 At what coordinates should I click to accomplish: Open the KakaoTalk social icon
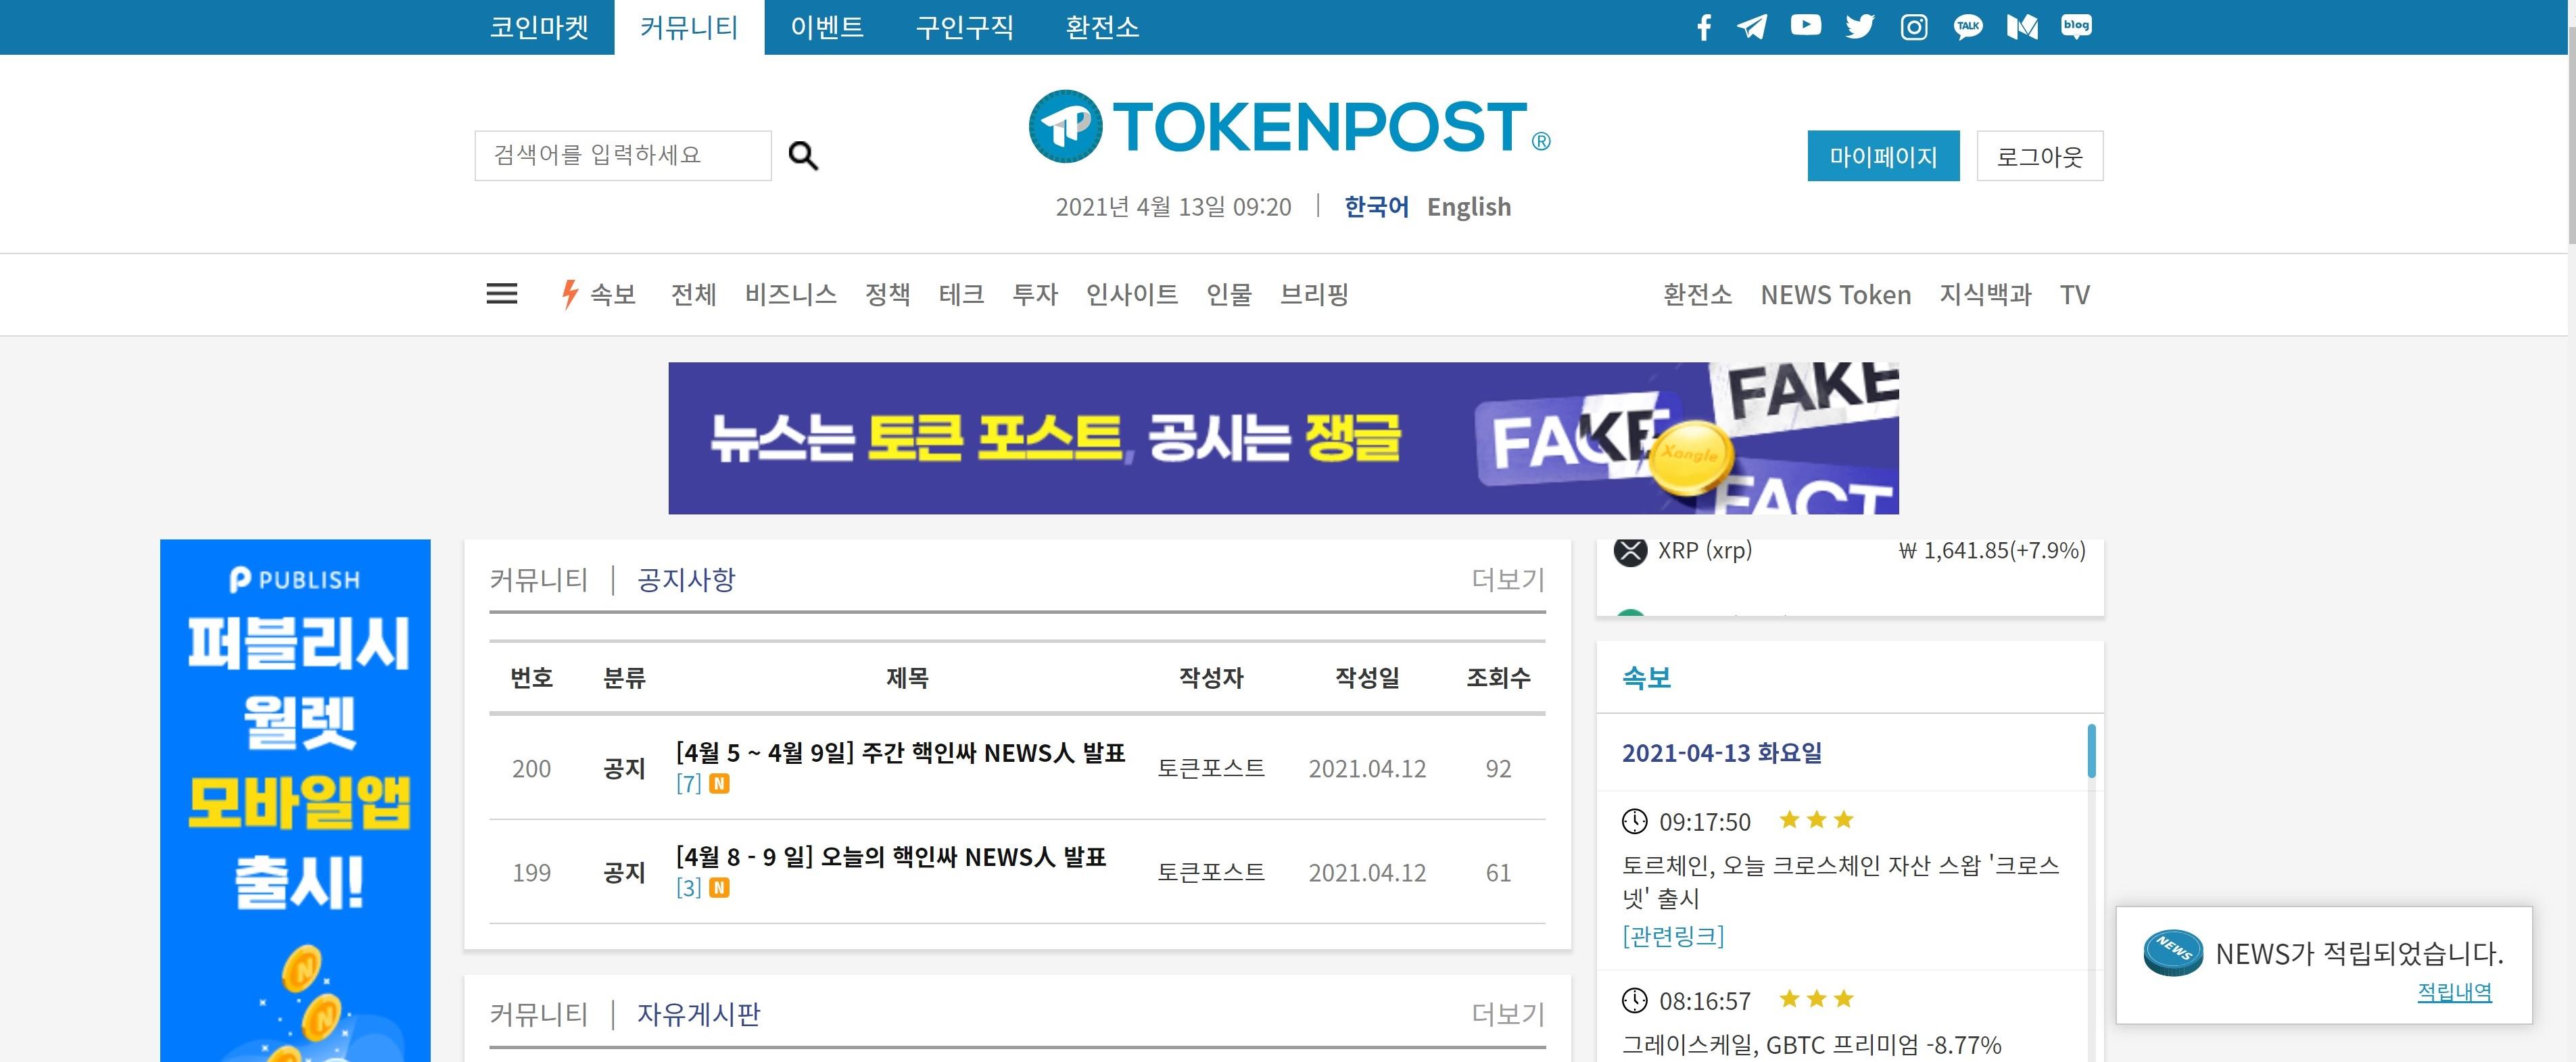pyautogui.click(x=1968, y=27)
